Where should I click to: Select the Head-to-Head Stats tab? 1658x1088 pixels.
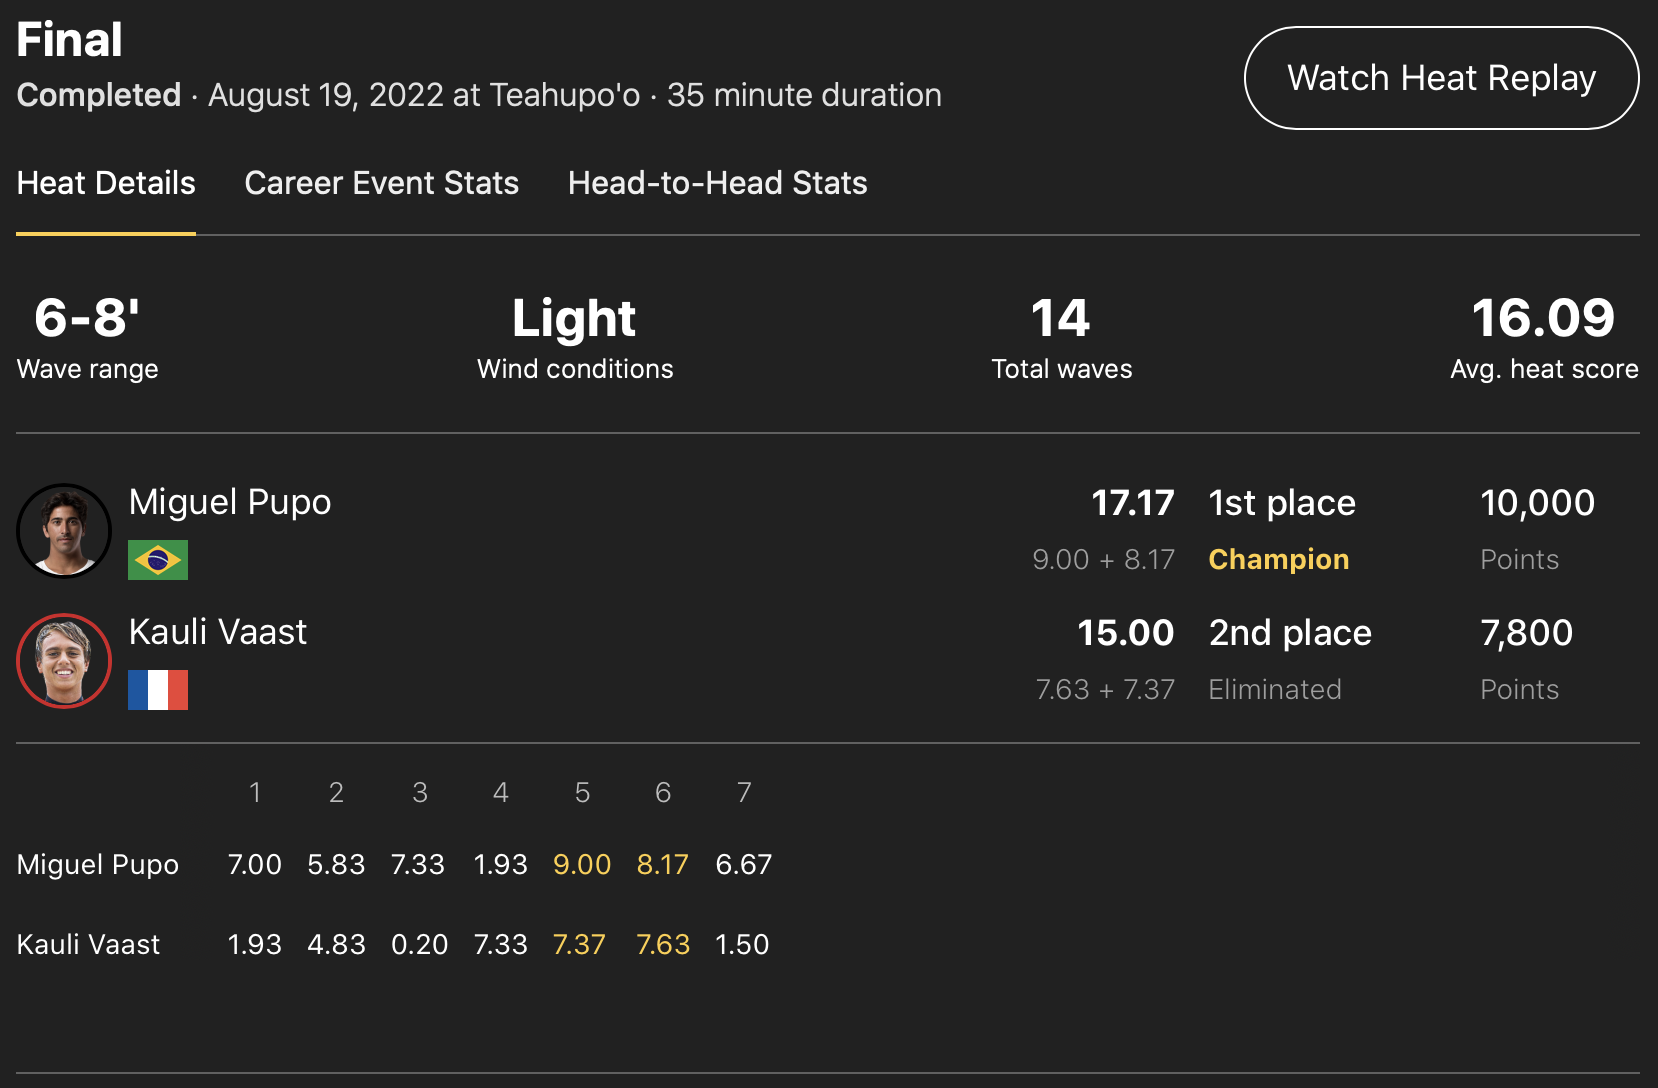[717, 183]
